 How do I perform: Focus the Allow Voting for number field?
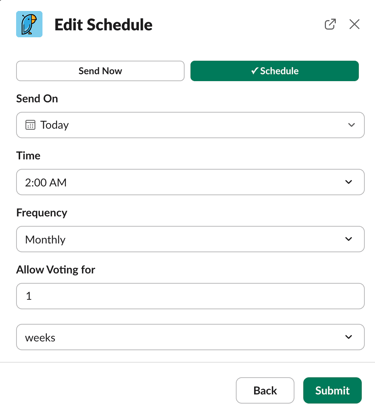(190, 296)
